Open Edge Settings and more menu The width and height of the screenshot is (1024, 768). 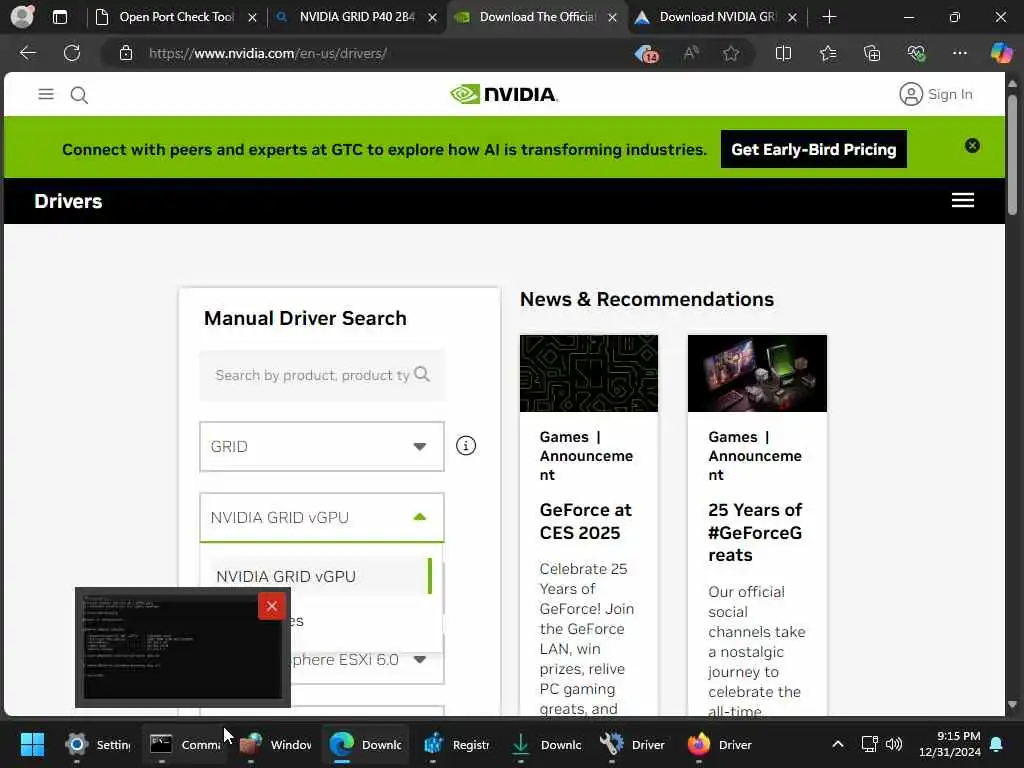[x=959, y=53]
